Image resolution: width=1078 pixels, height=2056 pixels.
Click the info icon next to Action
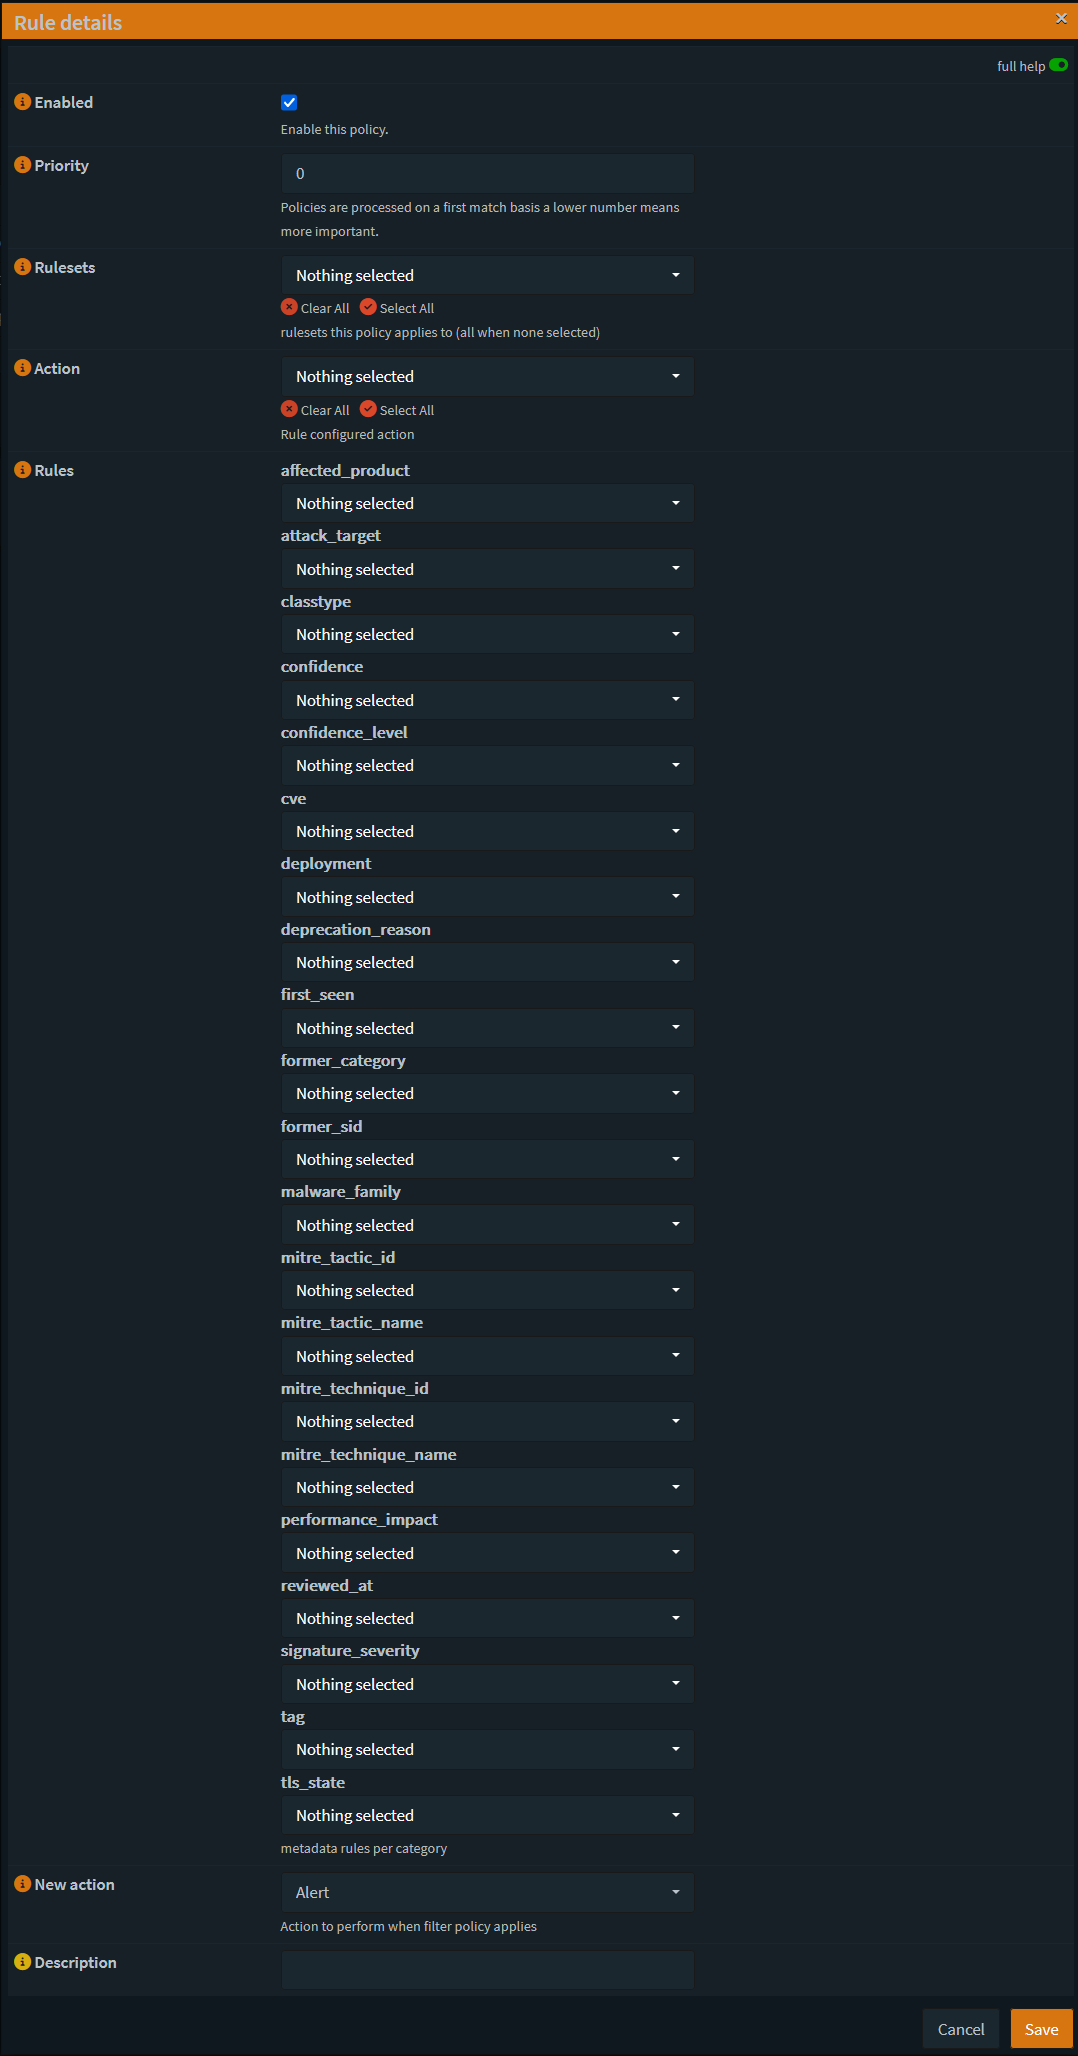click(x=22, y=368)
